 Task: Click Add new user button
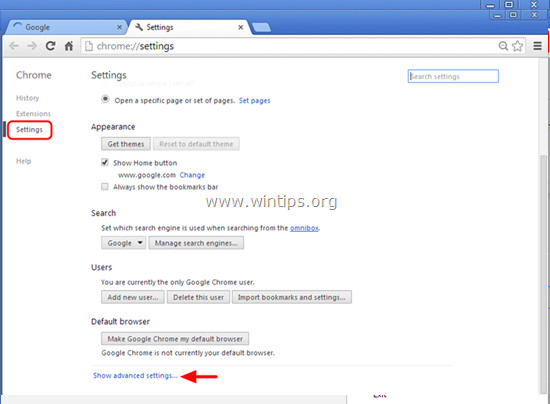click(133, 297)
